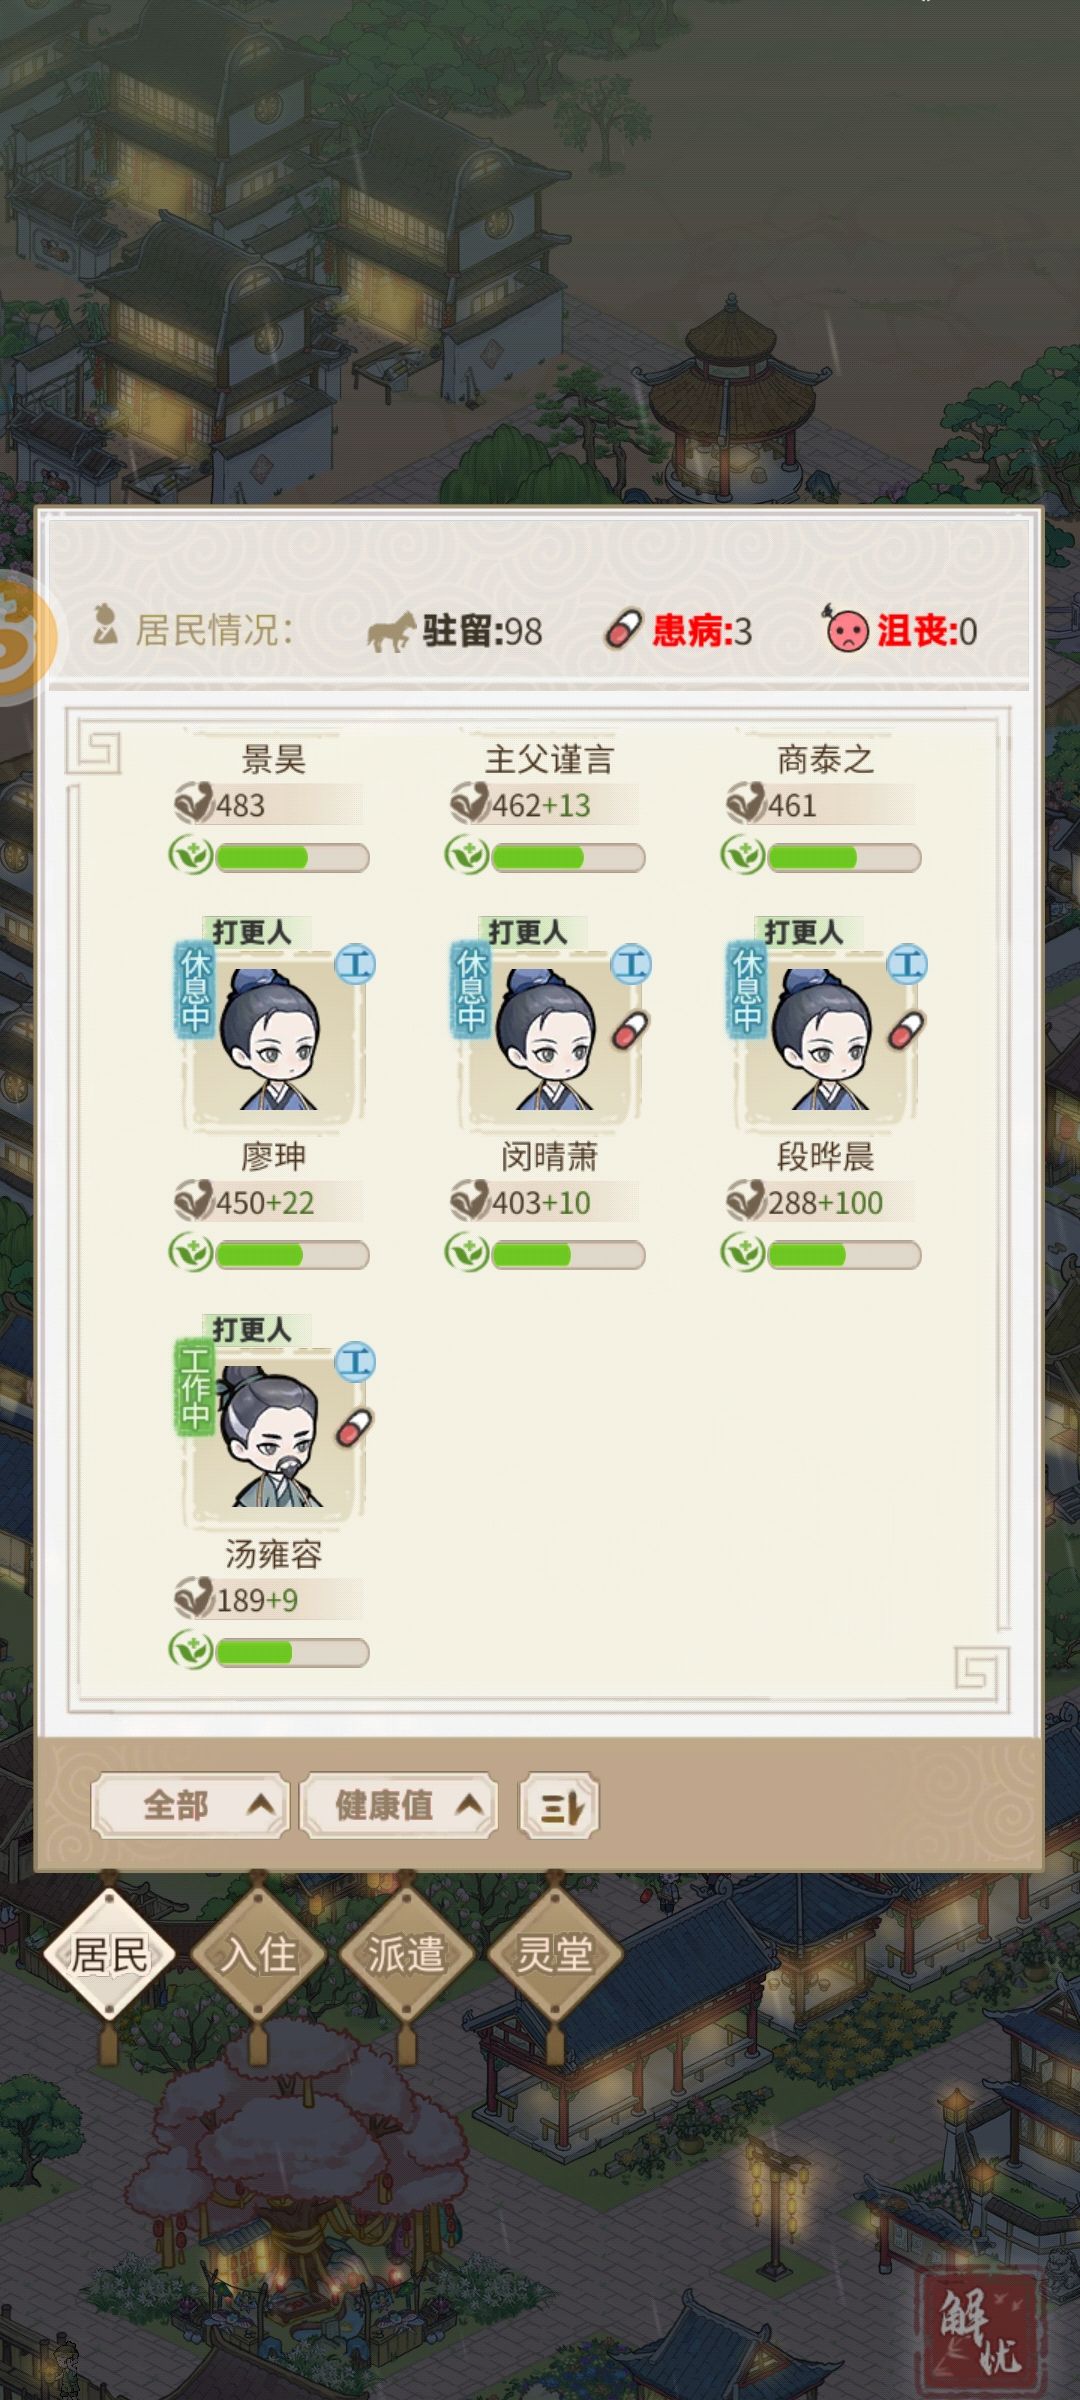The image size is (1080, 2400).
Task: Tap the blue 工 badge on 廖珅
Action: point(355,964)
